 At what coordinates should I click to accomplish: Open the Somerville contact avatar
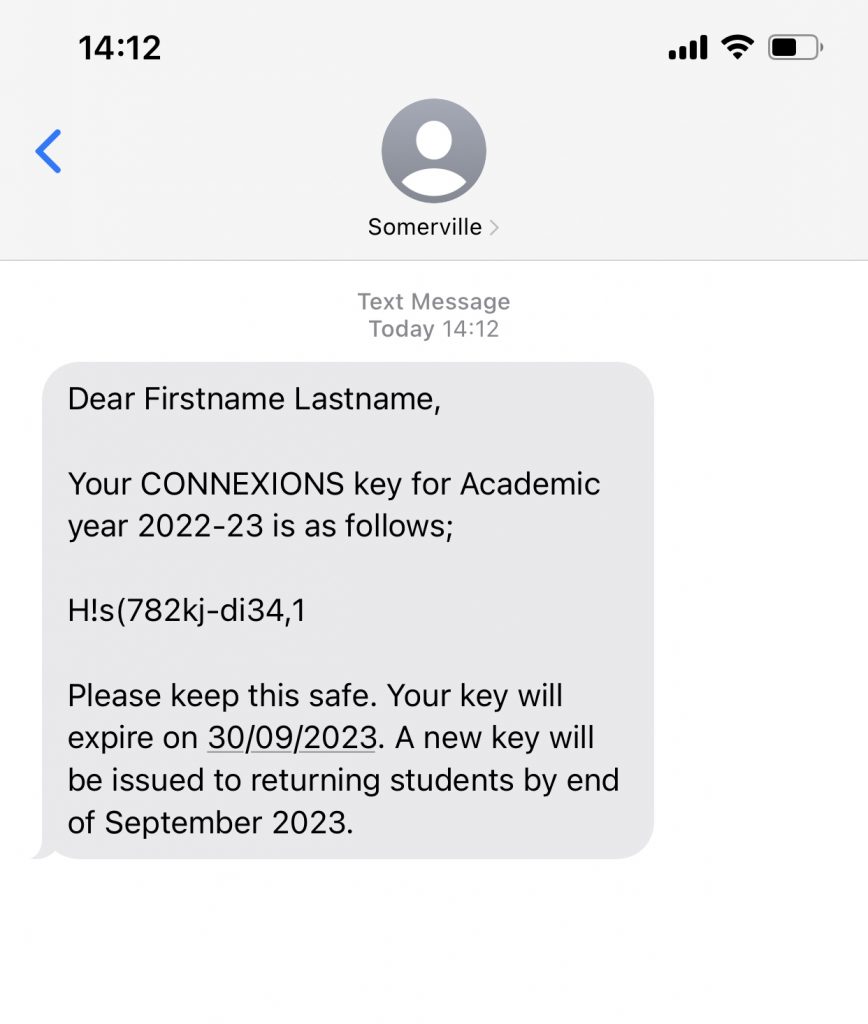(x=434, y=151)
